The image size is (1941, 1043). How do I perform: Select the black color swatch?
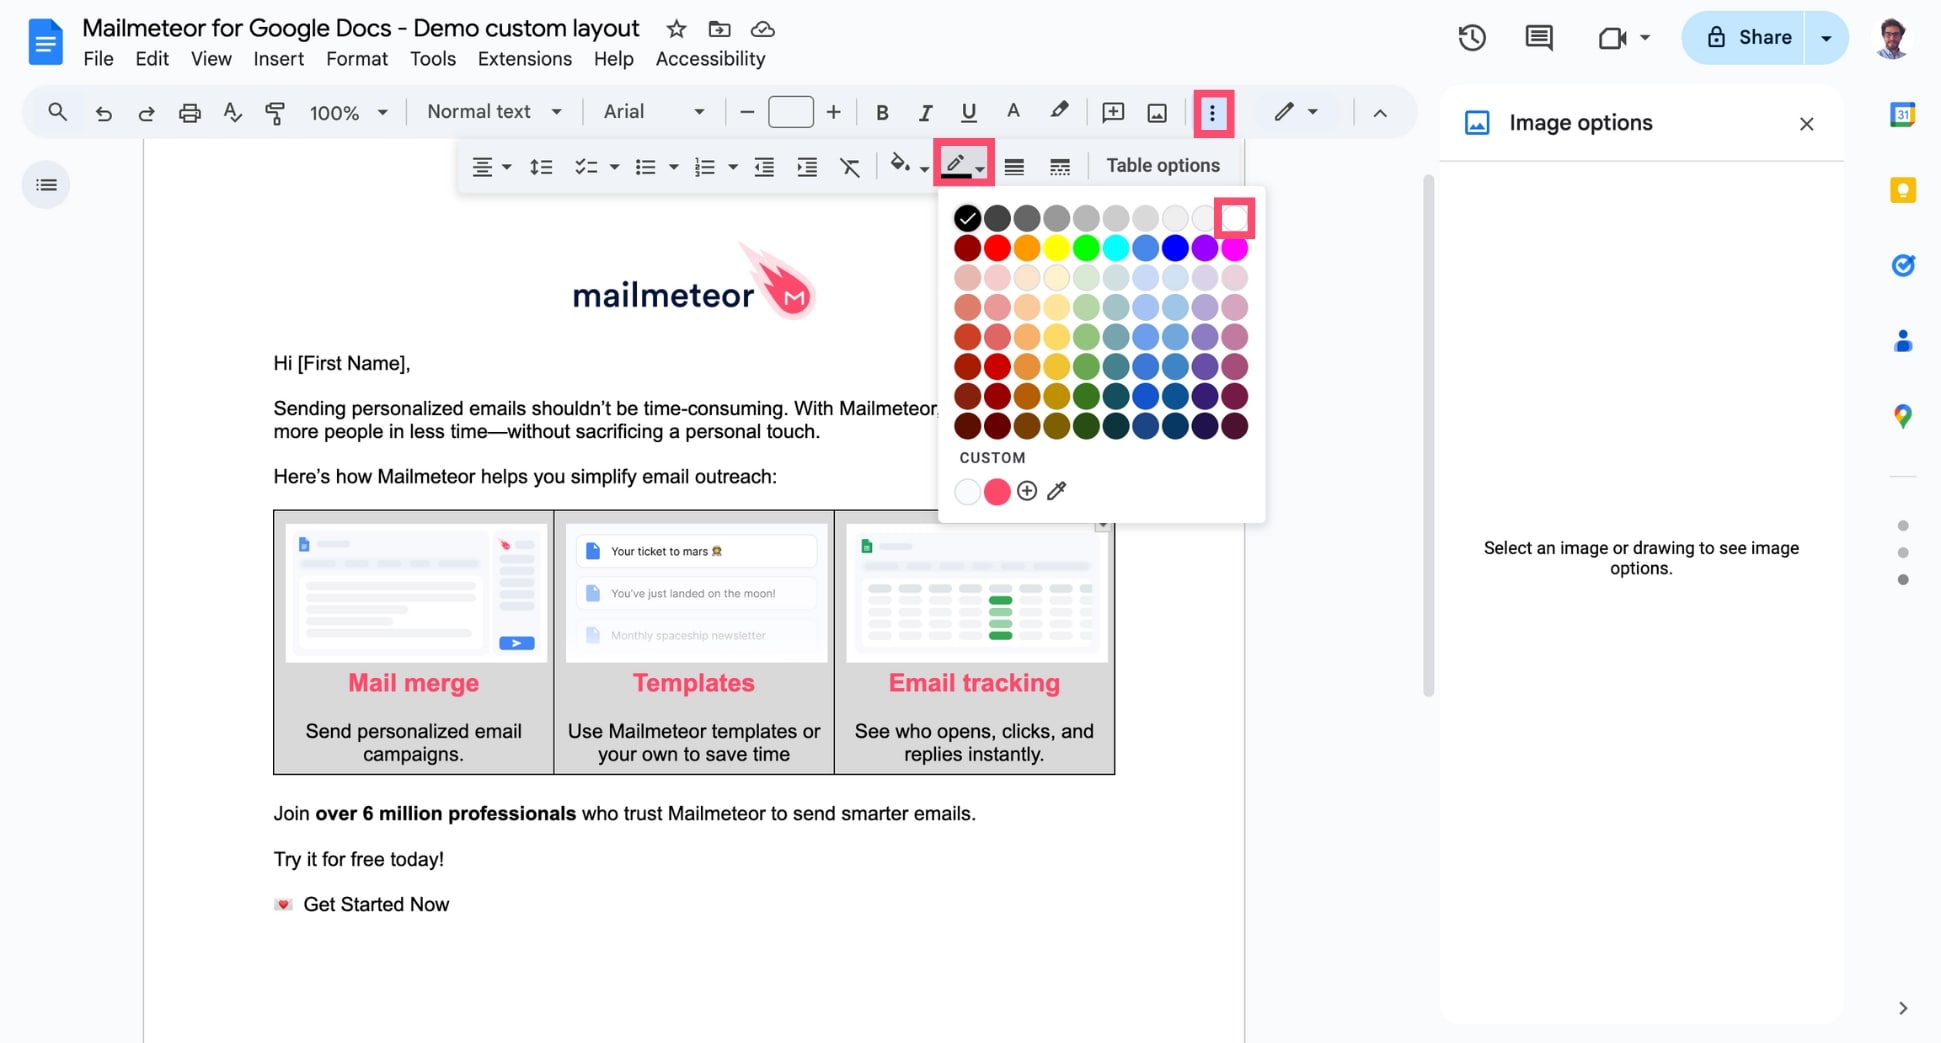pyautogui.click(x=967, y=218)
